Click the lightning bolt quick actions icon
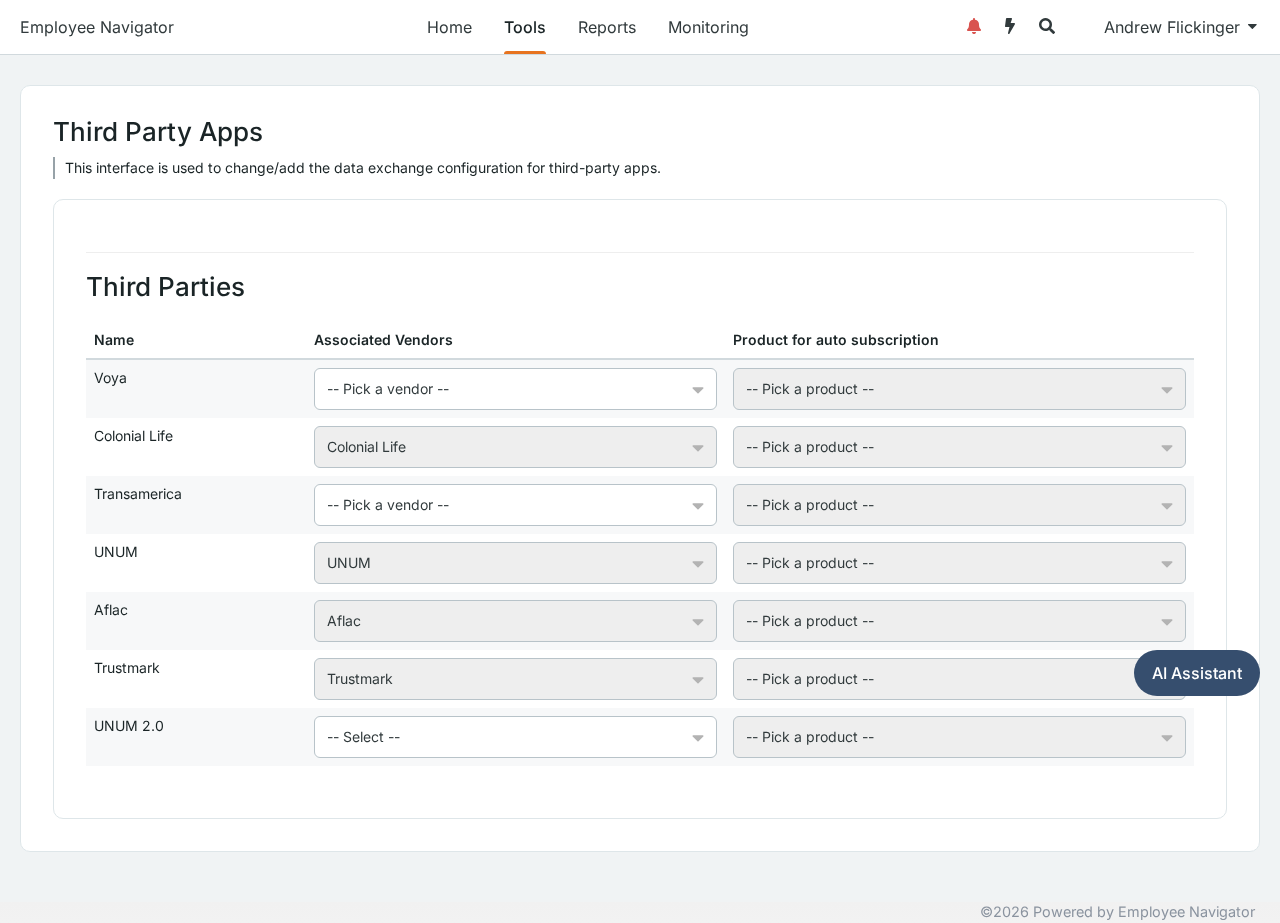This screenshot has height=923, width=1280. [x=1010, y=27]
